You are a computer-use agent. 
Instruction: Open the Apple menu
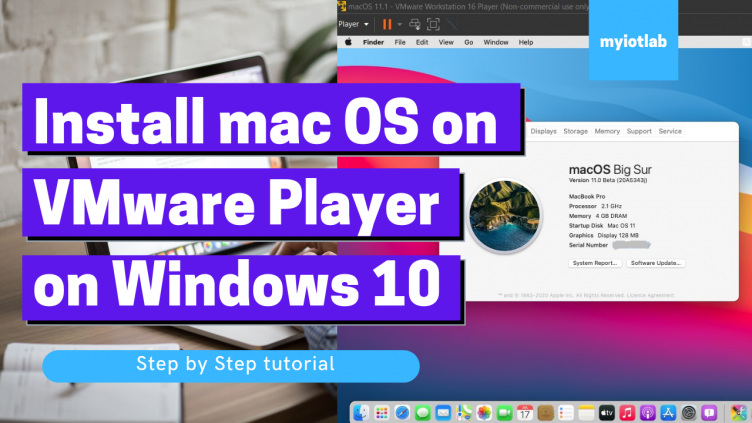[x=348, y=42]
